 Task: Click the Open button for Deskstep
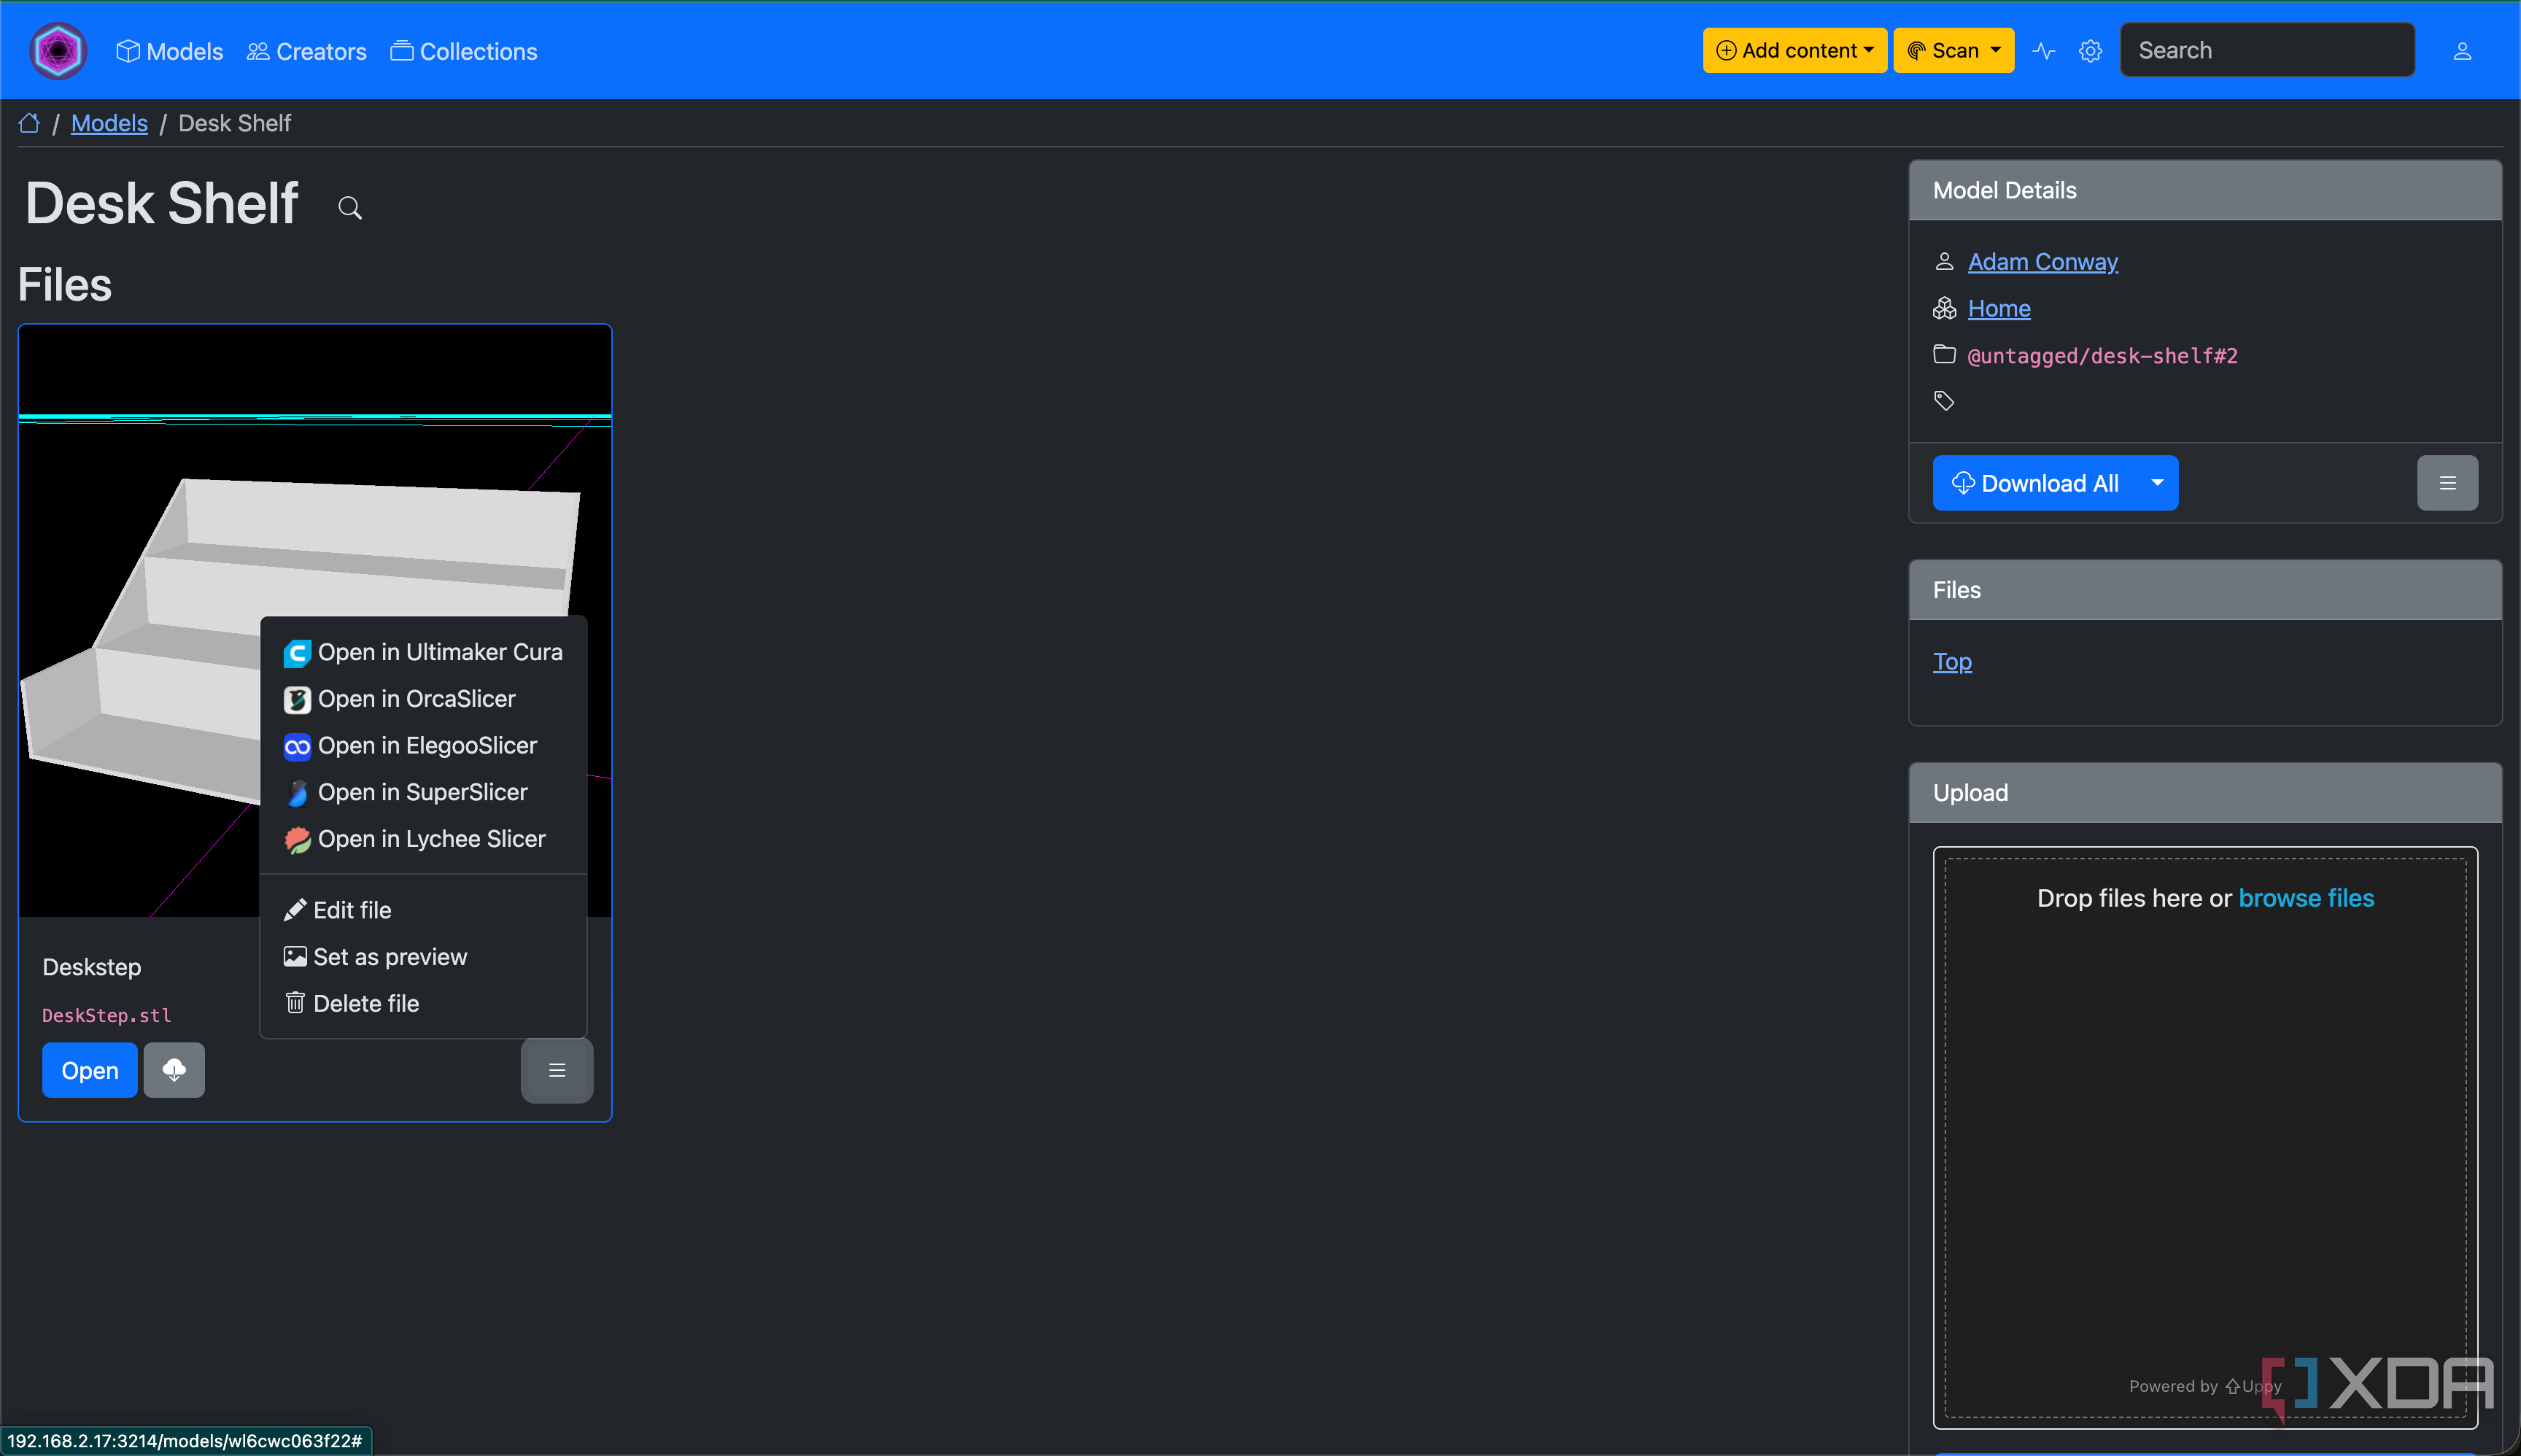click(x=90, y=1070)
